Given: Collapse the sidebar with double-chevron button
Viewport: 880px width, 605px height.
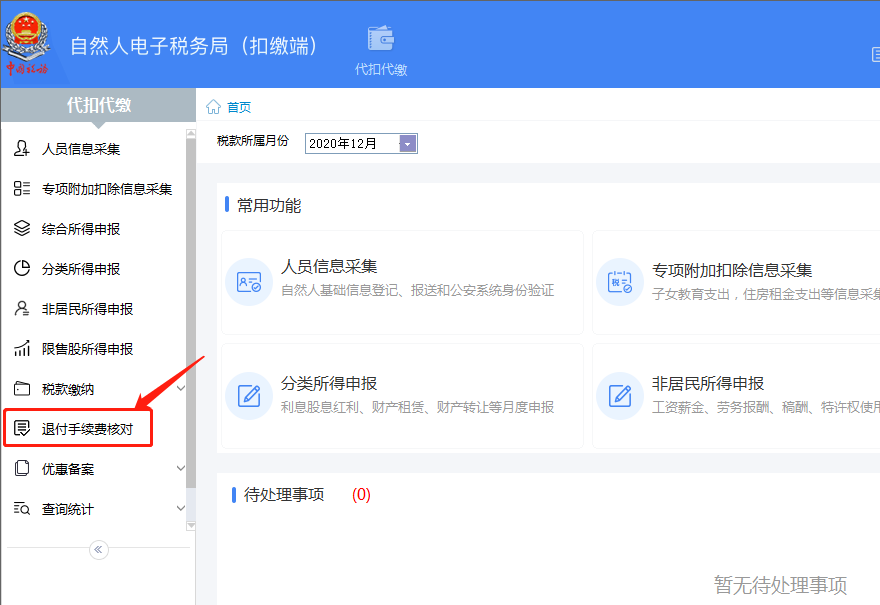Looking at the screenshot, I should 99,549.
